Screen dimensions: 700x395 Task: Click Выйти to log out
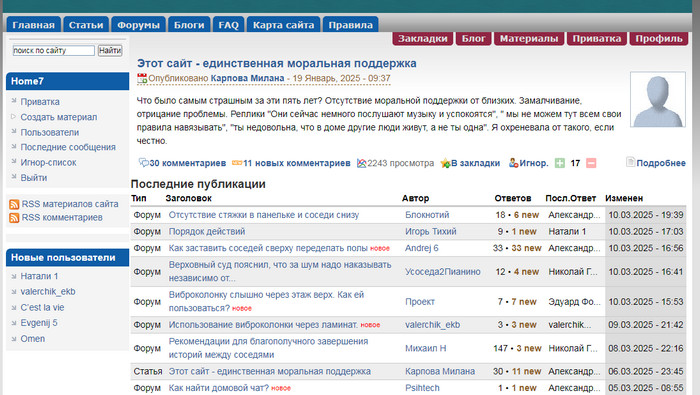33,178
